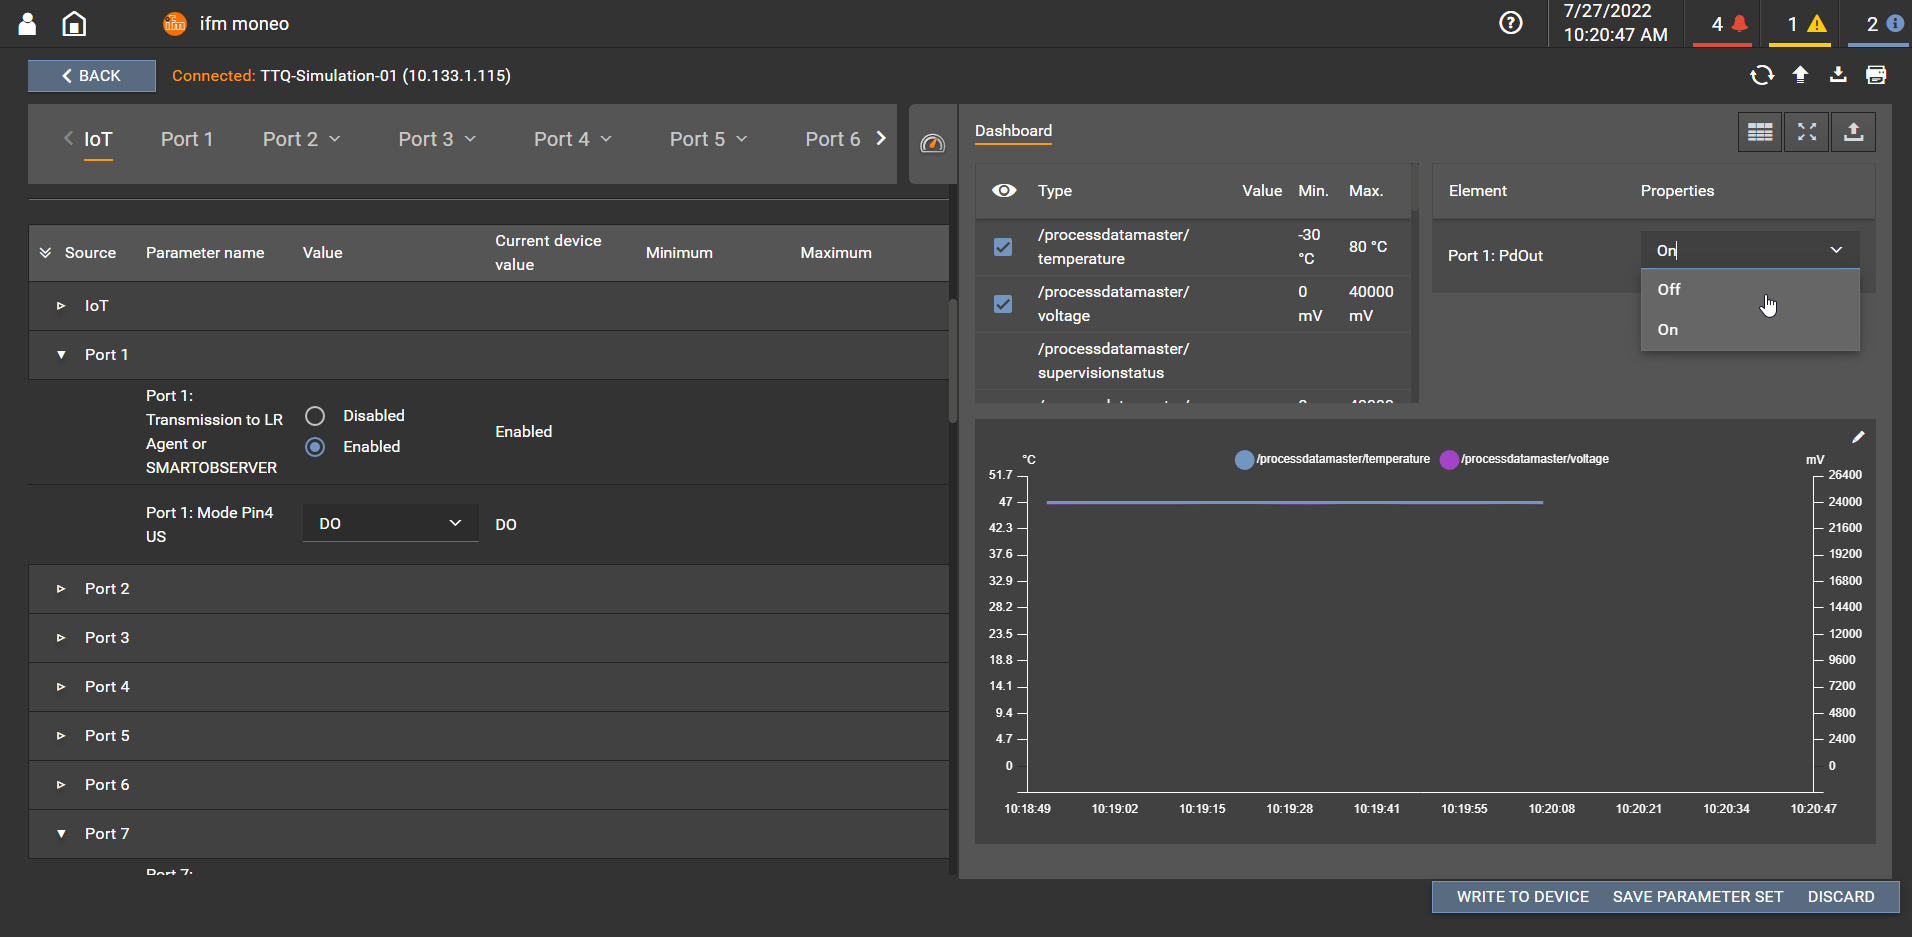Select the Disabled radio button
The image size is (1912, 937).
click(315, 416)
